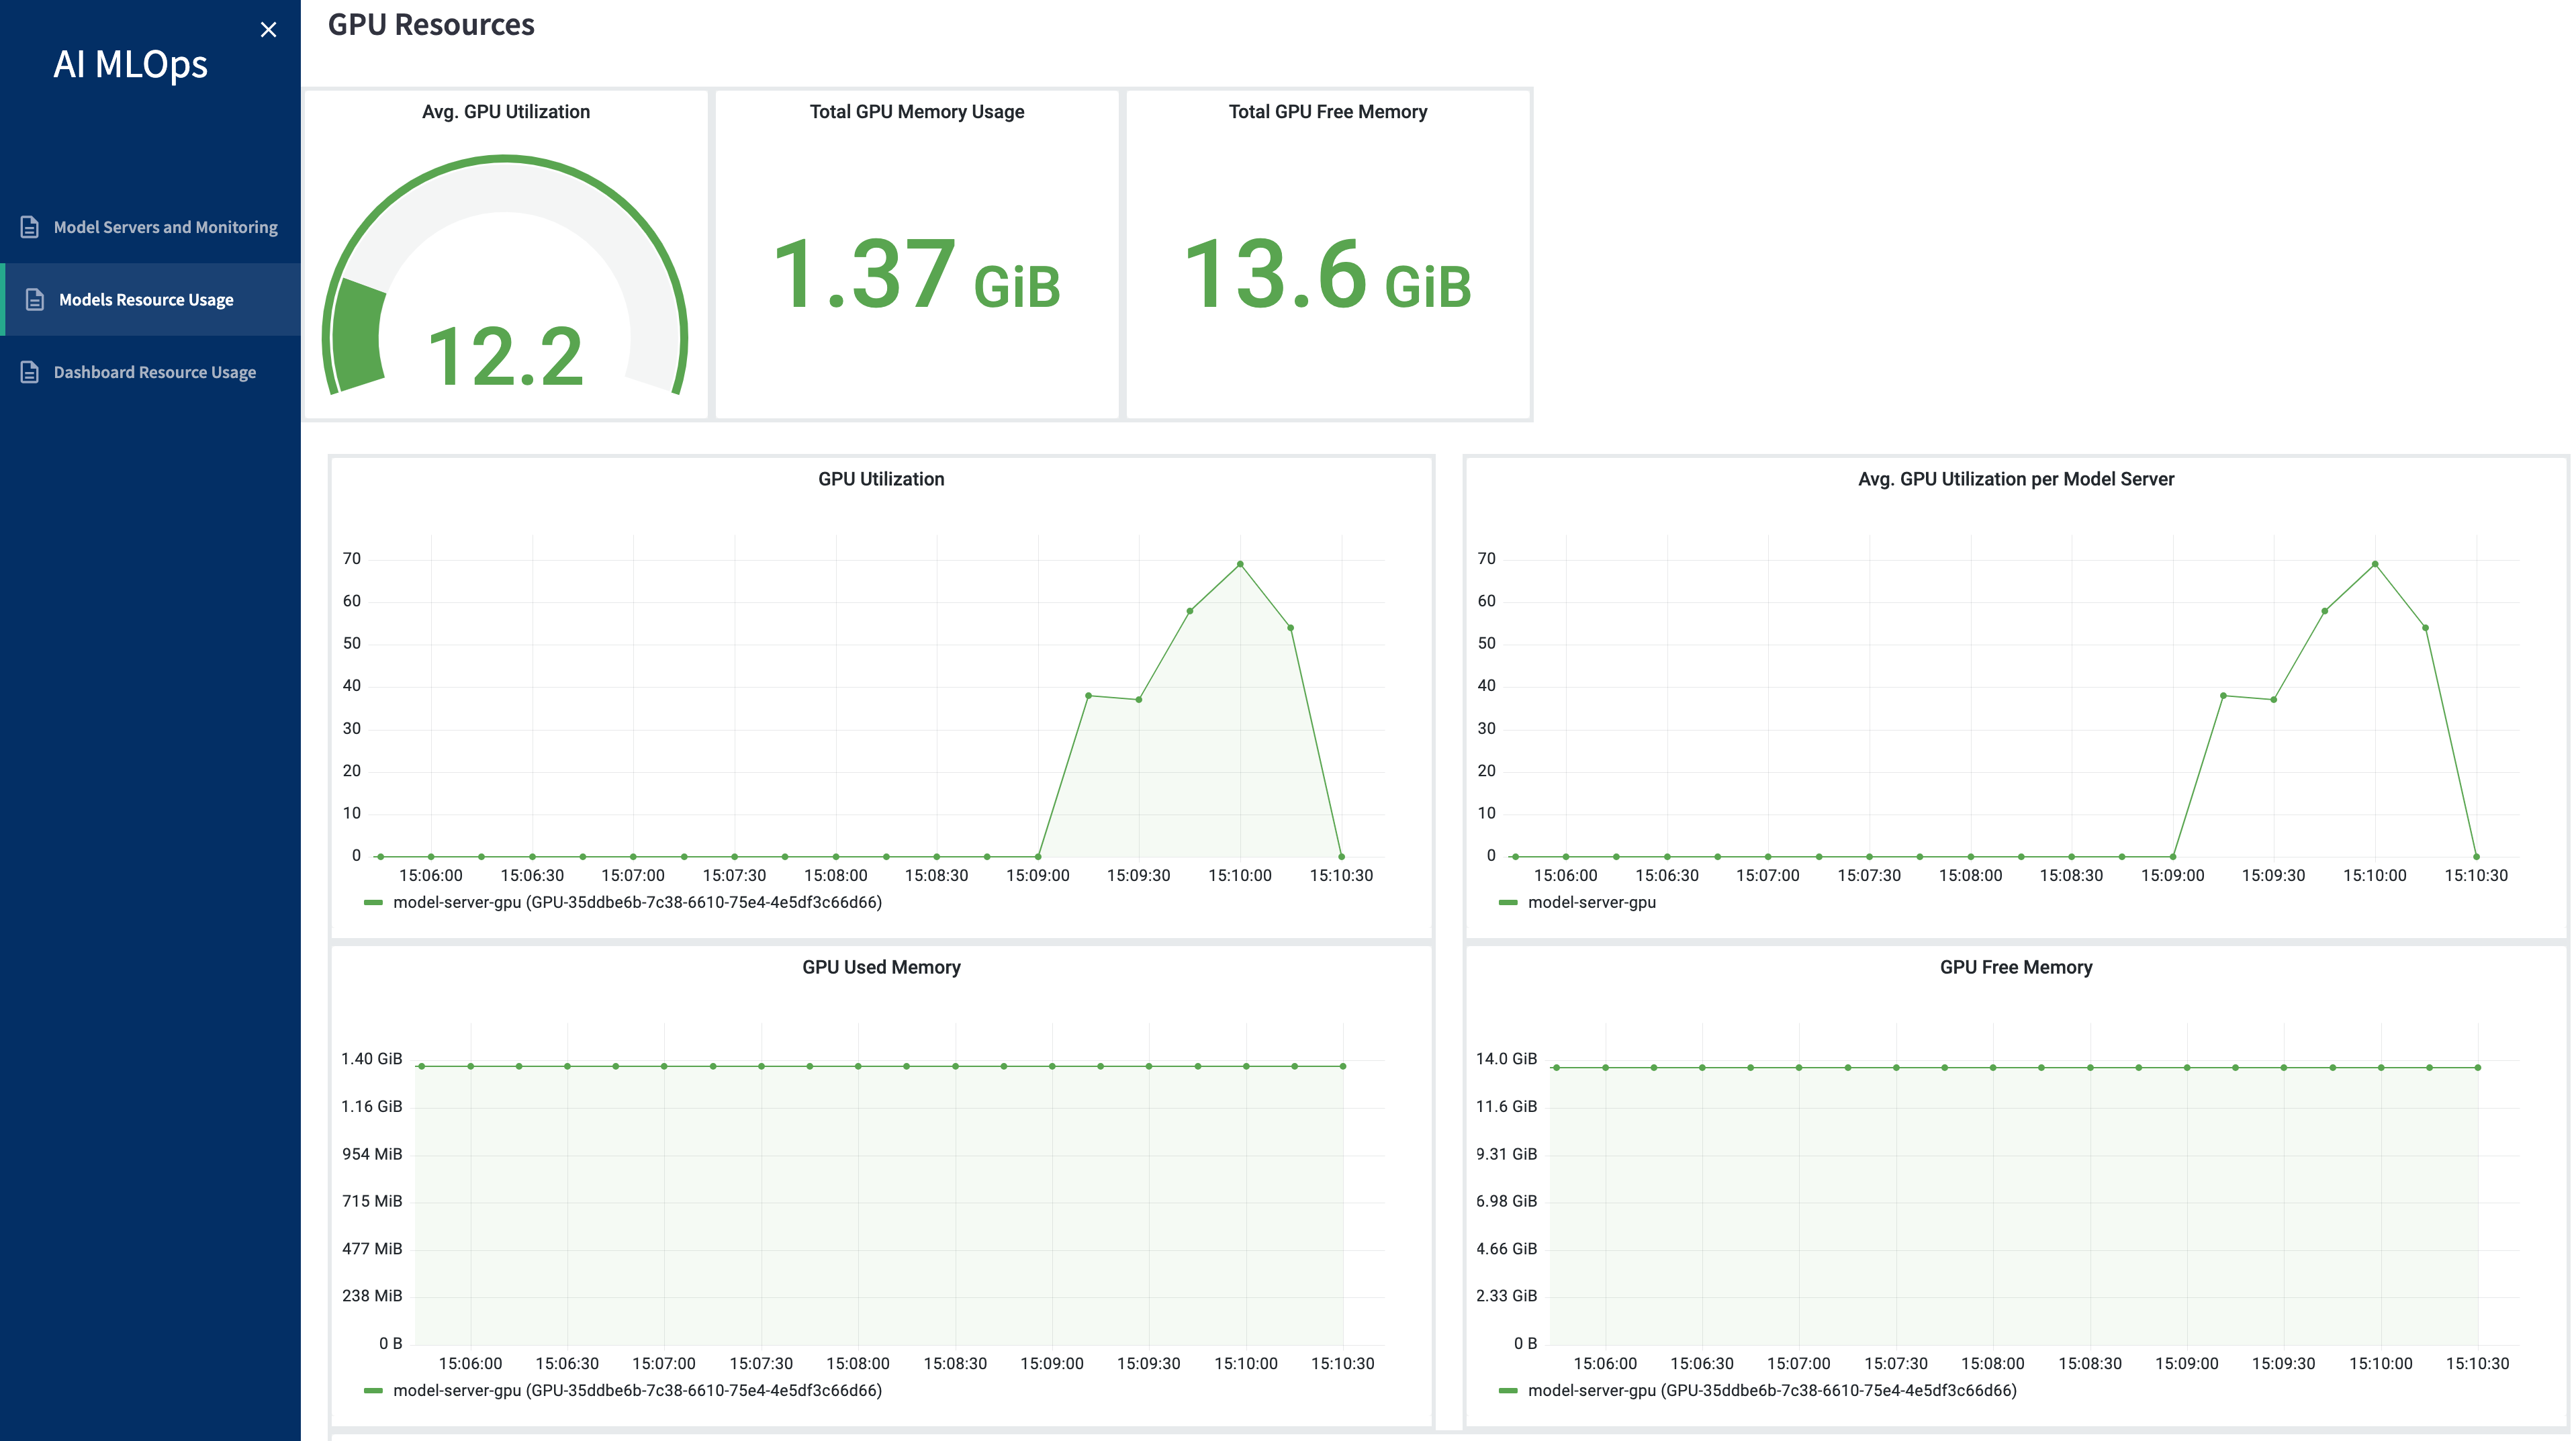This screenshot has width=2576, height=1441.
Task: Select the Dashboard Resource Usage menu item
Action: coord(154,371)
